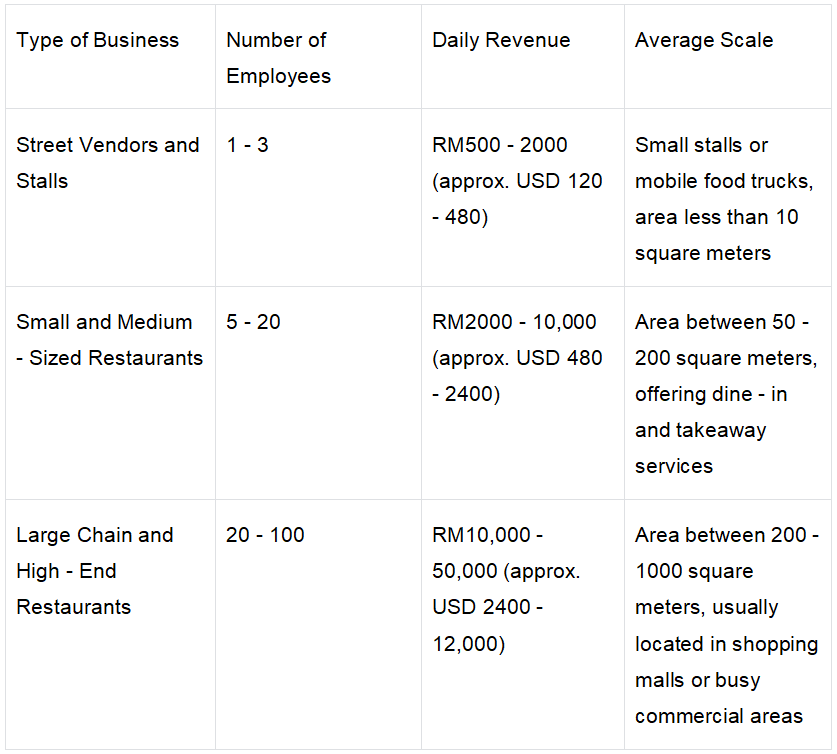Click the 'RM500 - 2000' revenue text
Screen dimensions: 837x754
500,145
